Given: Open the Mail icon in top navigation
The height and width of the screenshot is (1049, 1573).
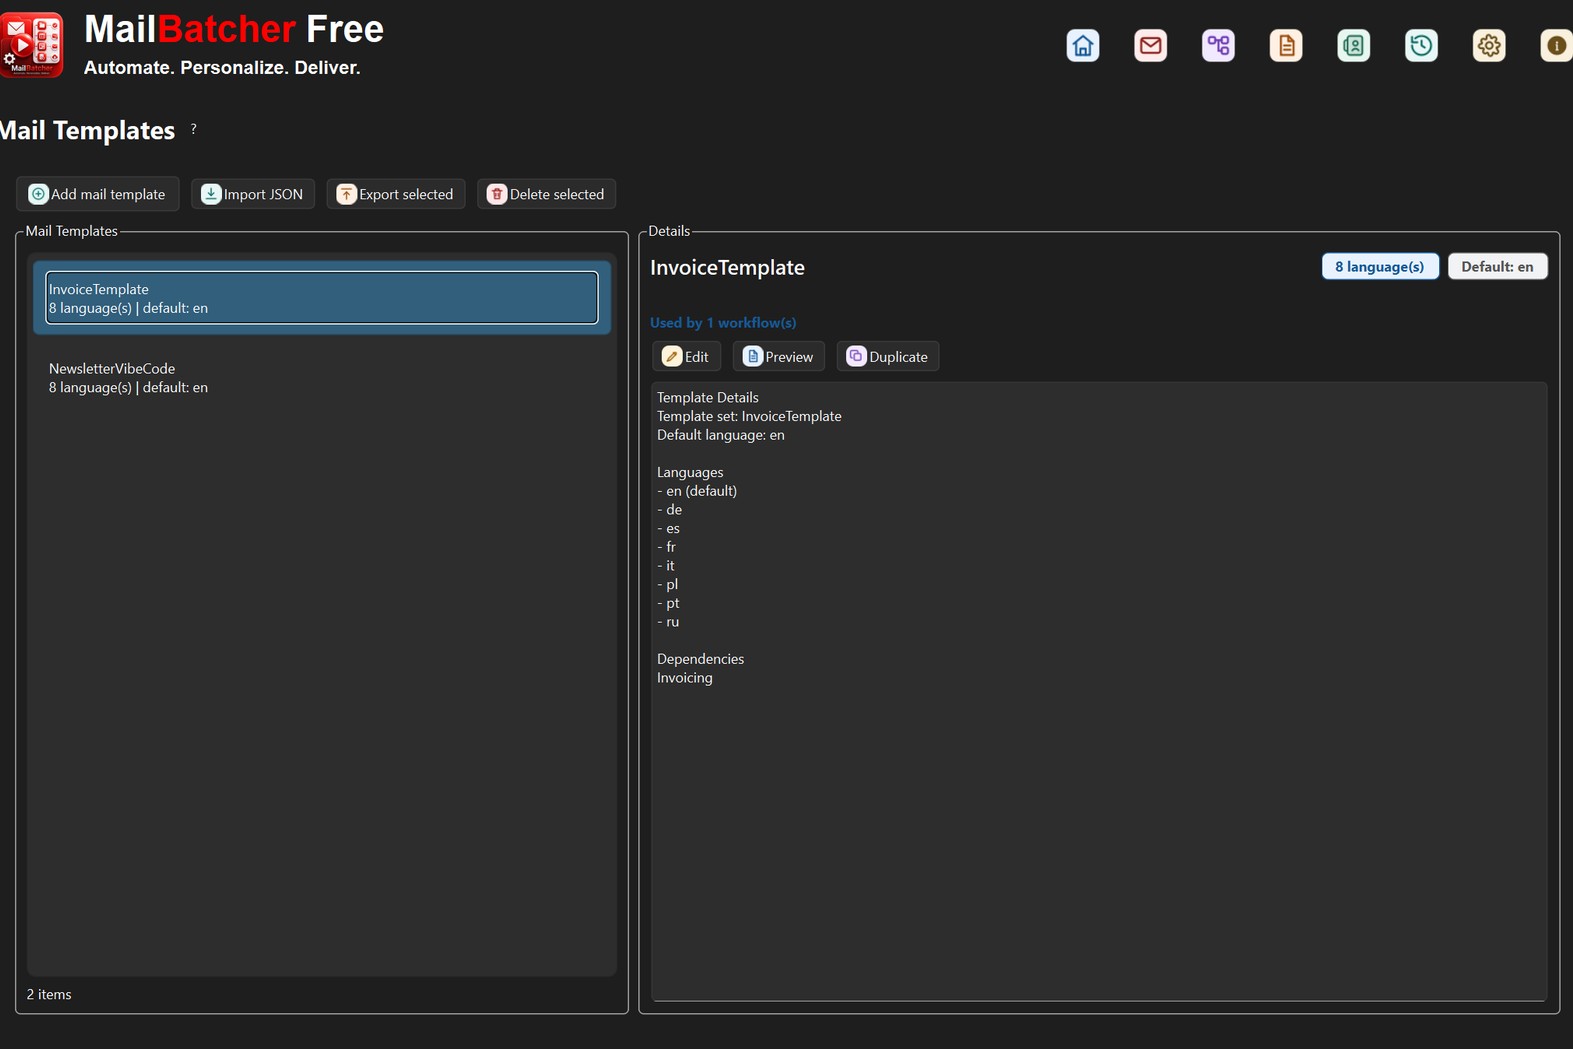Looking at the screenshot, I should click(x=1151, y=46).
